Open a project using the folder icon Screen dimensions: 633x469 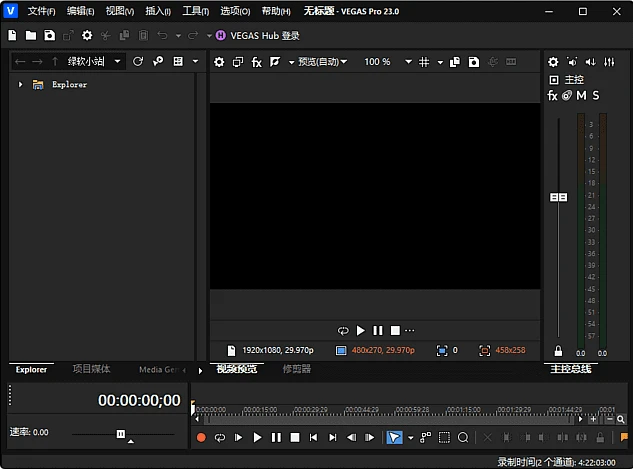tap(31, 36)
